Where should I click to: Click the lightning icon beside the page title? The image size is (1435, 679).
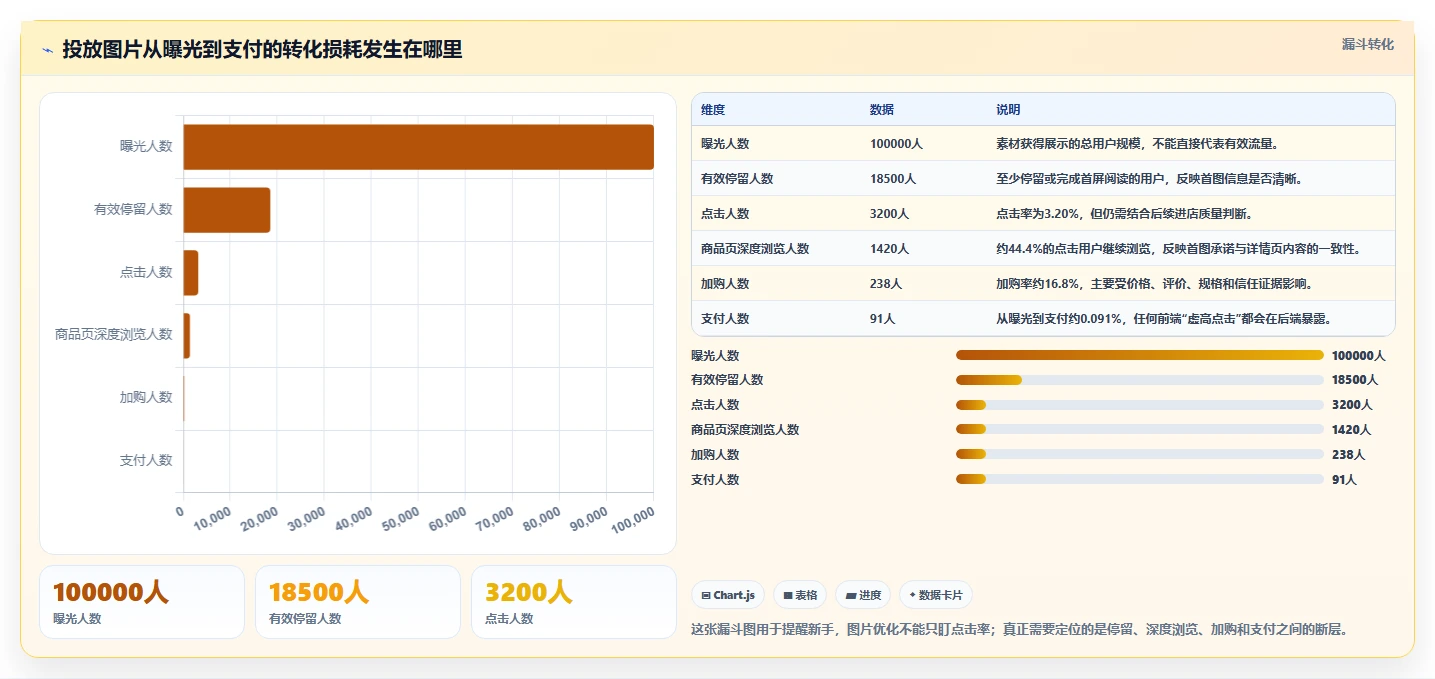click(x=47, y=50)
